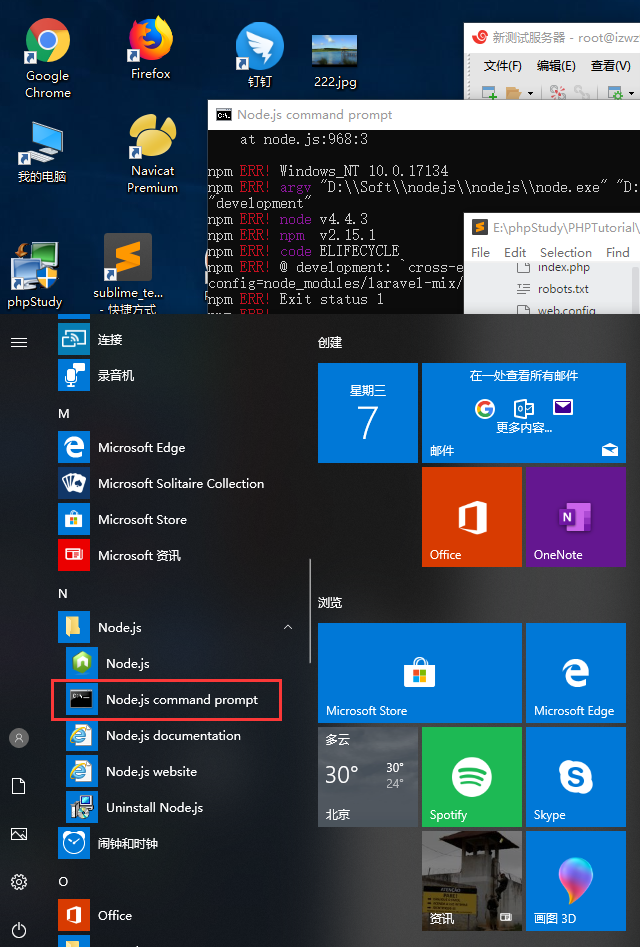Image resolution: width=640 pixels, height=947 pixels.
Task: Jump via letter M group header
Action: (63, 414)
